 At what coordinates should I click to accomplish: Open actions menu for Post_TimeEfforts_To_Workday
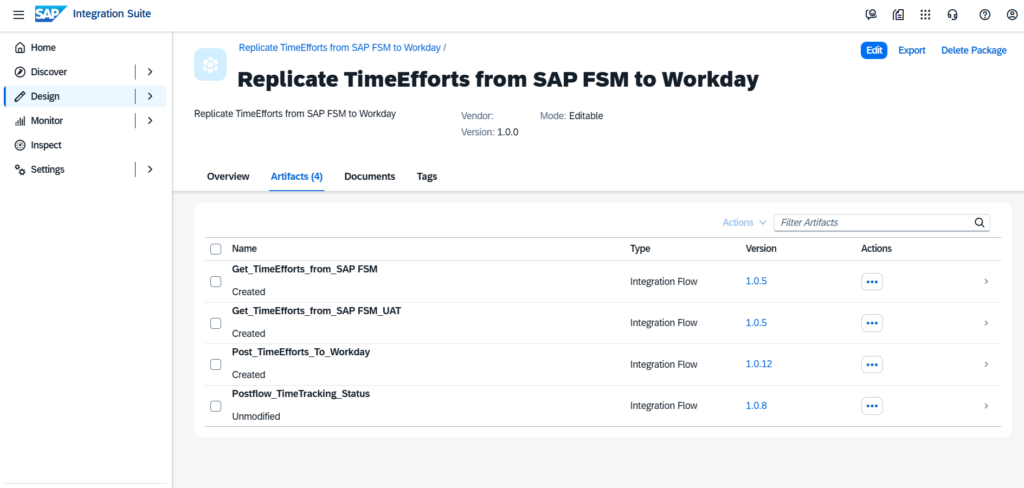pos(872,365)
